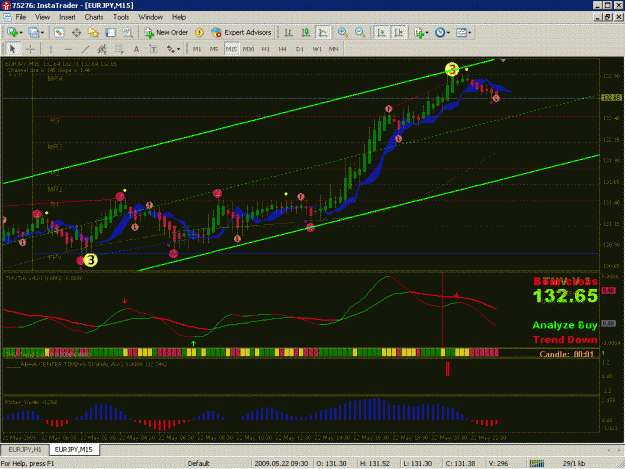Toggle the Data Window crosshair-target icon
625x469 pixels.
pos(76,33)
